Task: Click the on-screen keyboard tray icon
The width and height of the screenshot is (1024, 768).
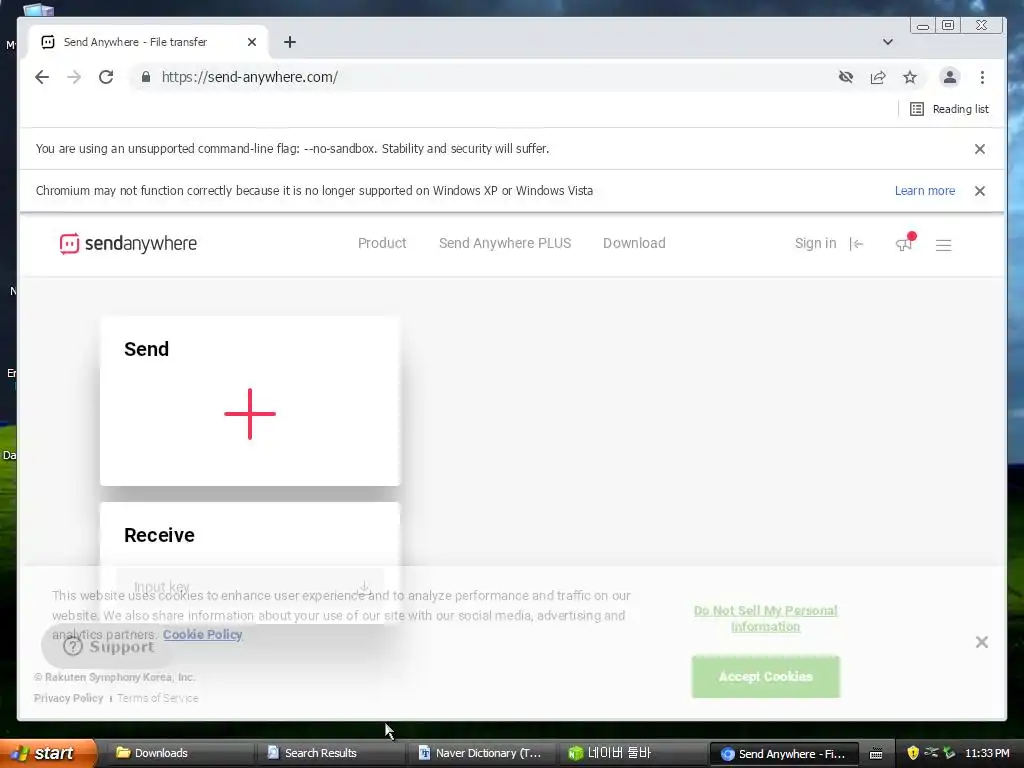Action: point(876,754)
